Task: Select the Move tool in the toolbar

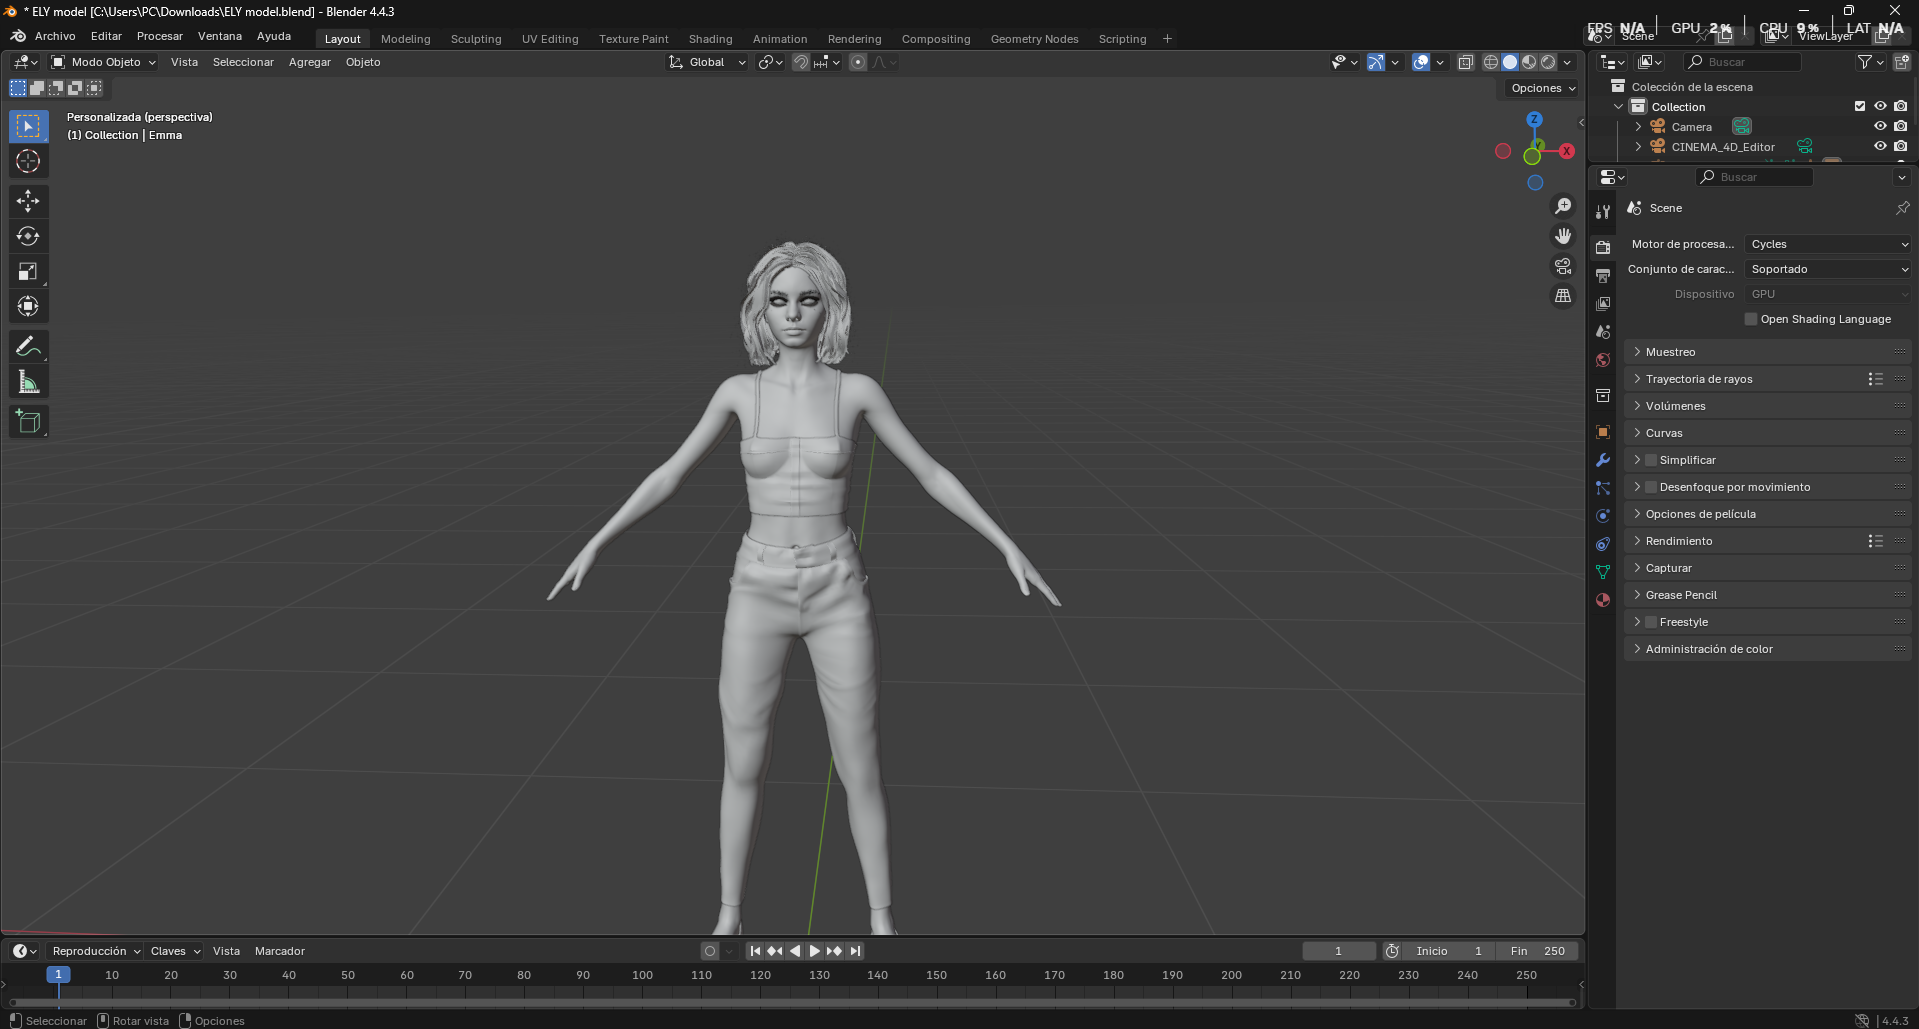Action: (x=28, y=201)
